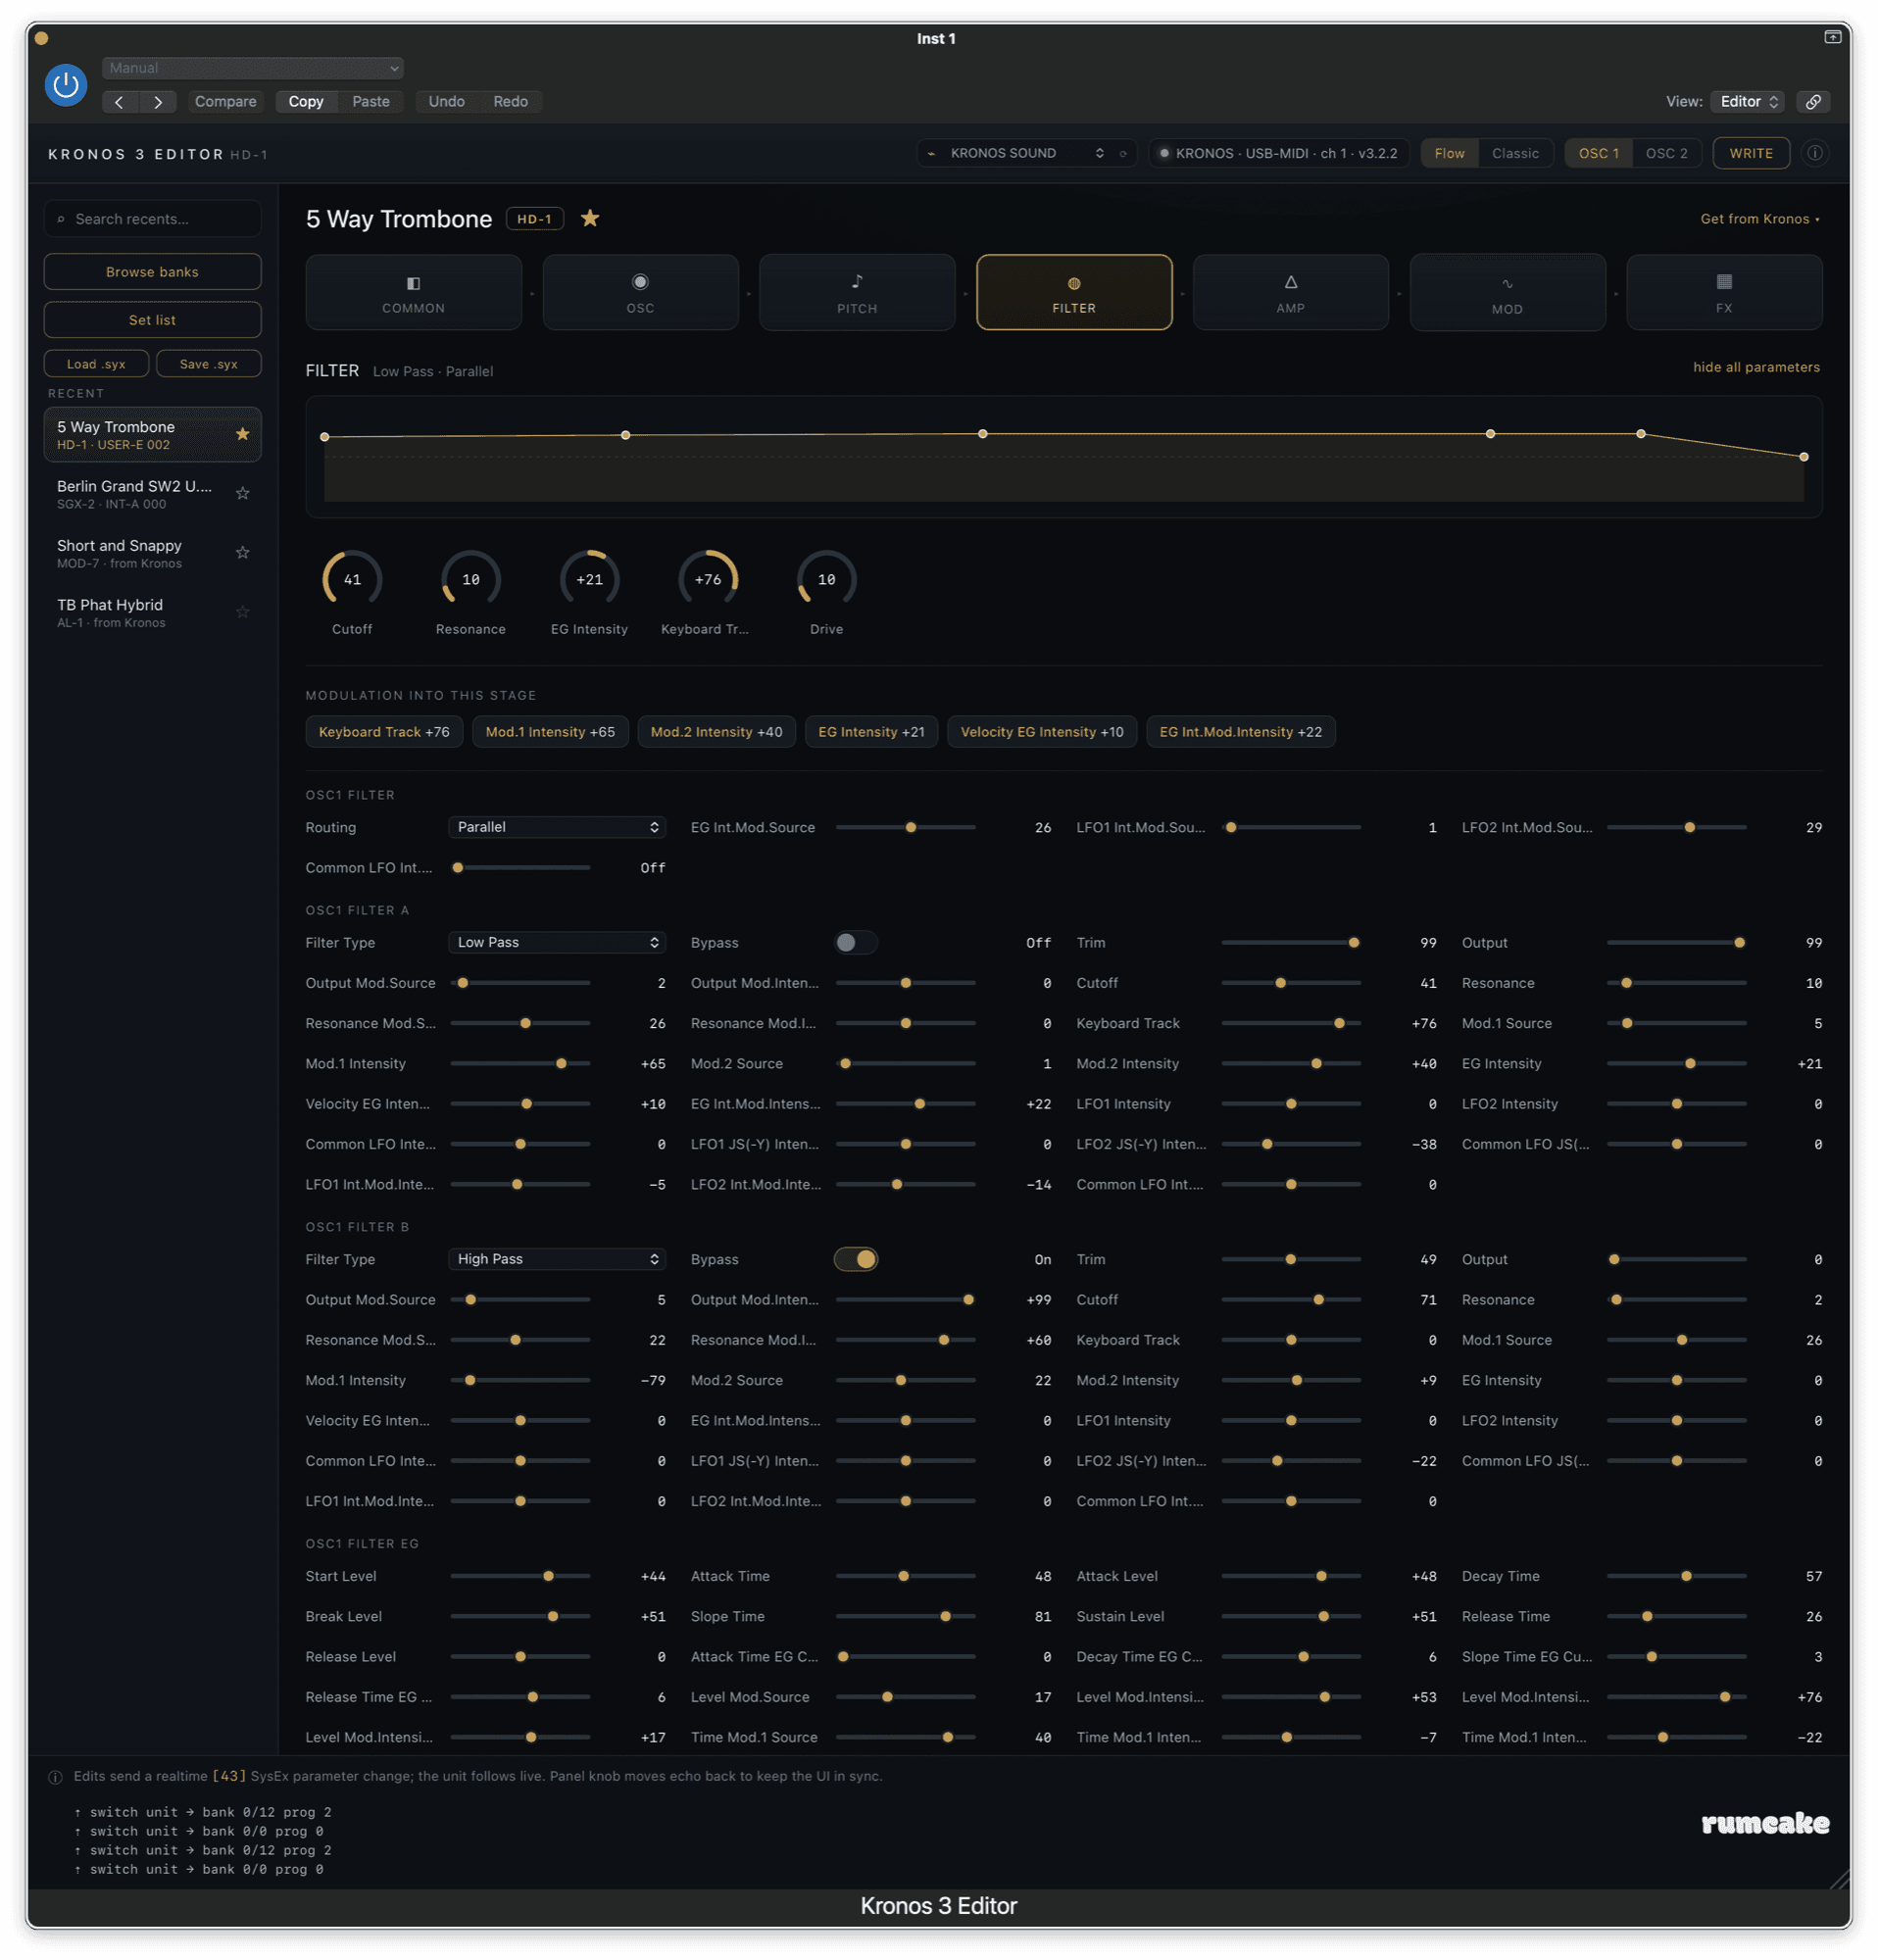1878x1960 pixels.
Task: Star the Berlin Grand SW2 recent item
Action: click(x=242, y=493)
